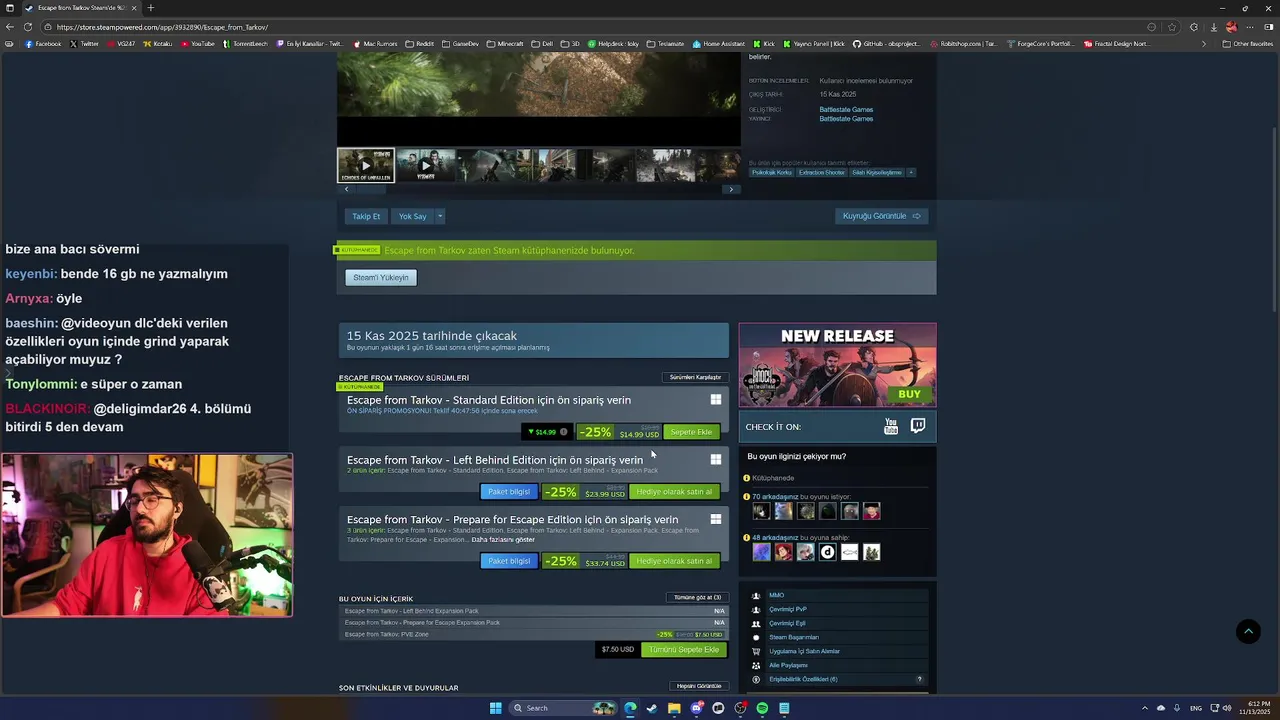Image resolution: width=1280 pixels, height=720 pixels.
Task: Open Twitch link in Check It On banner
Action: [x=918, y=427]
